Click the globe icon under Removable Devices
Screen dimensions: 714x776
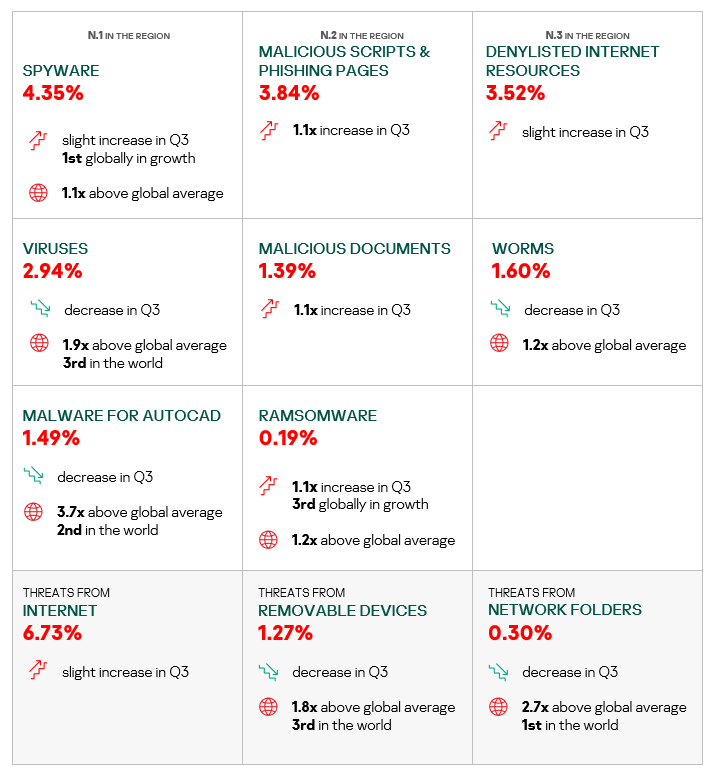[x=268, y=707]
